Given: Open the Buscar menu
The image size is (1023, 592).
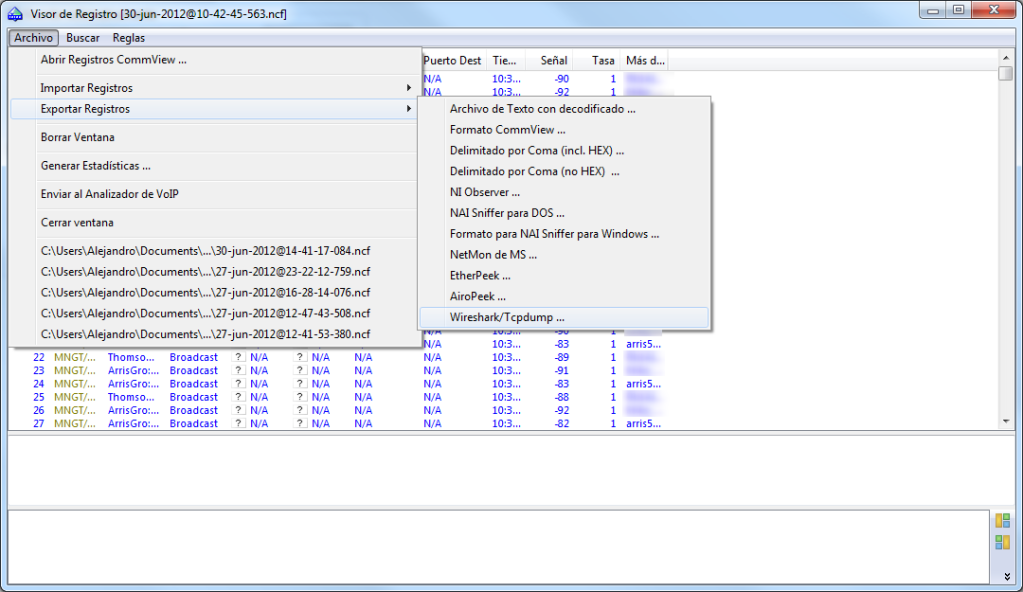Looking at the screenshot, I should pyautogui.click(x=83, y=38).
